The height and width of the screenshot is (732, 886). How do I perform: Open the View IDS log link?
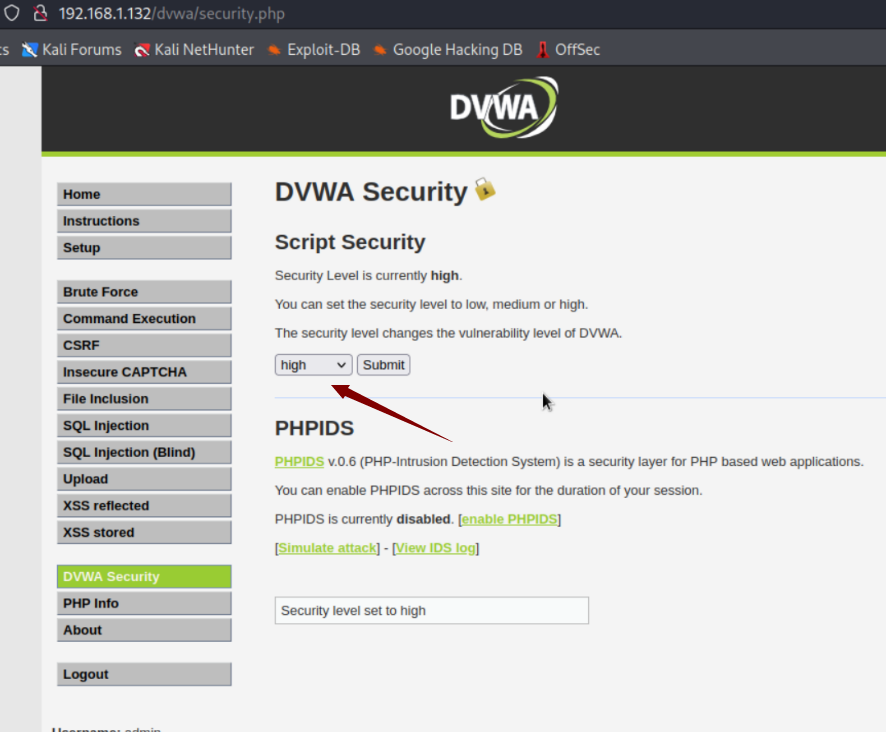click(x=436, y=548)
